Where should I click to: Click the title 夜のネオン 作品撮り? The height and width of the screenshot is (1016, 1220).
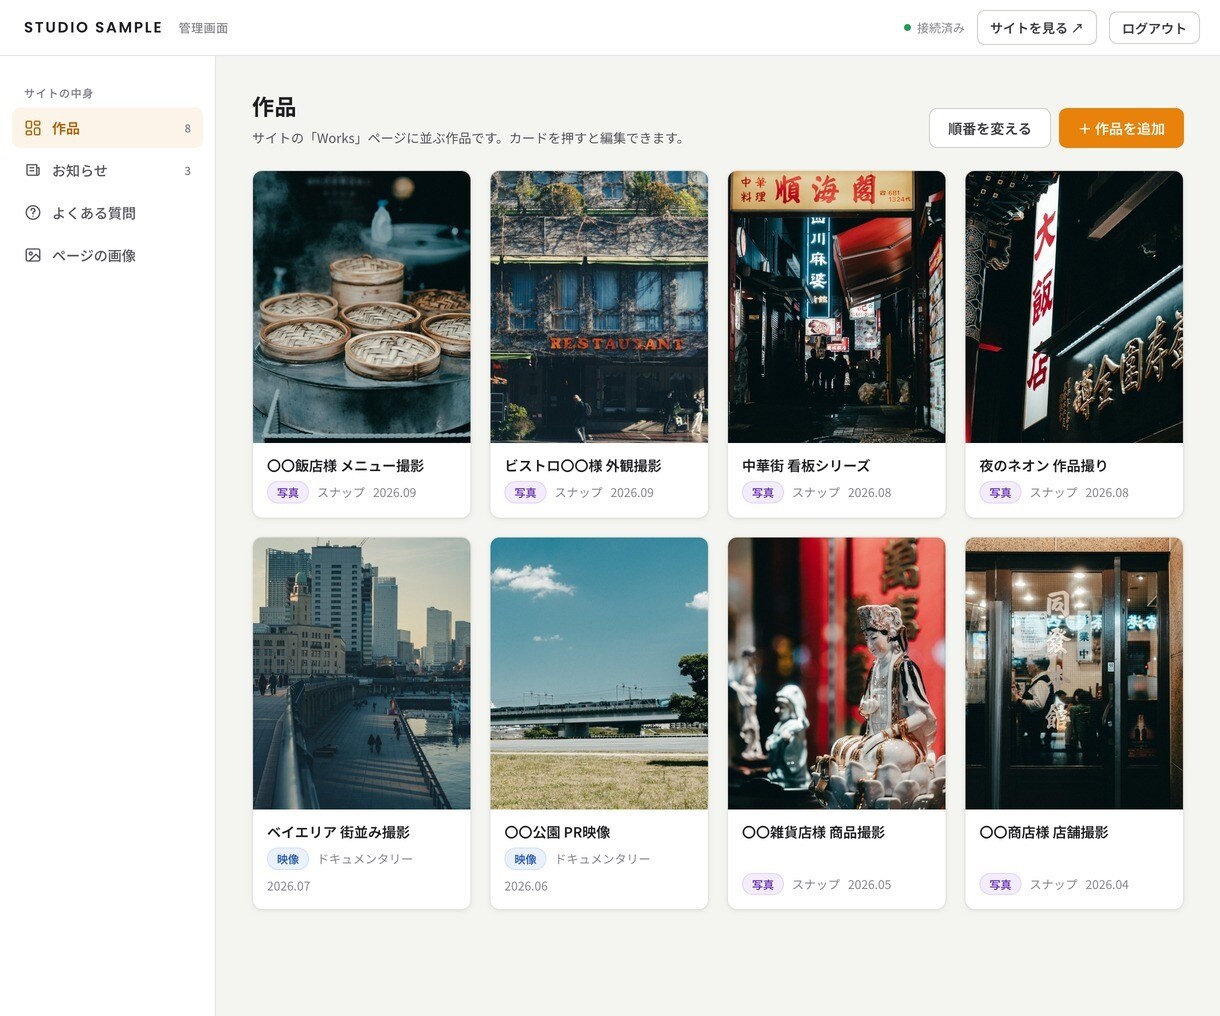(1043, 466)
